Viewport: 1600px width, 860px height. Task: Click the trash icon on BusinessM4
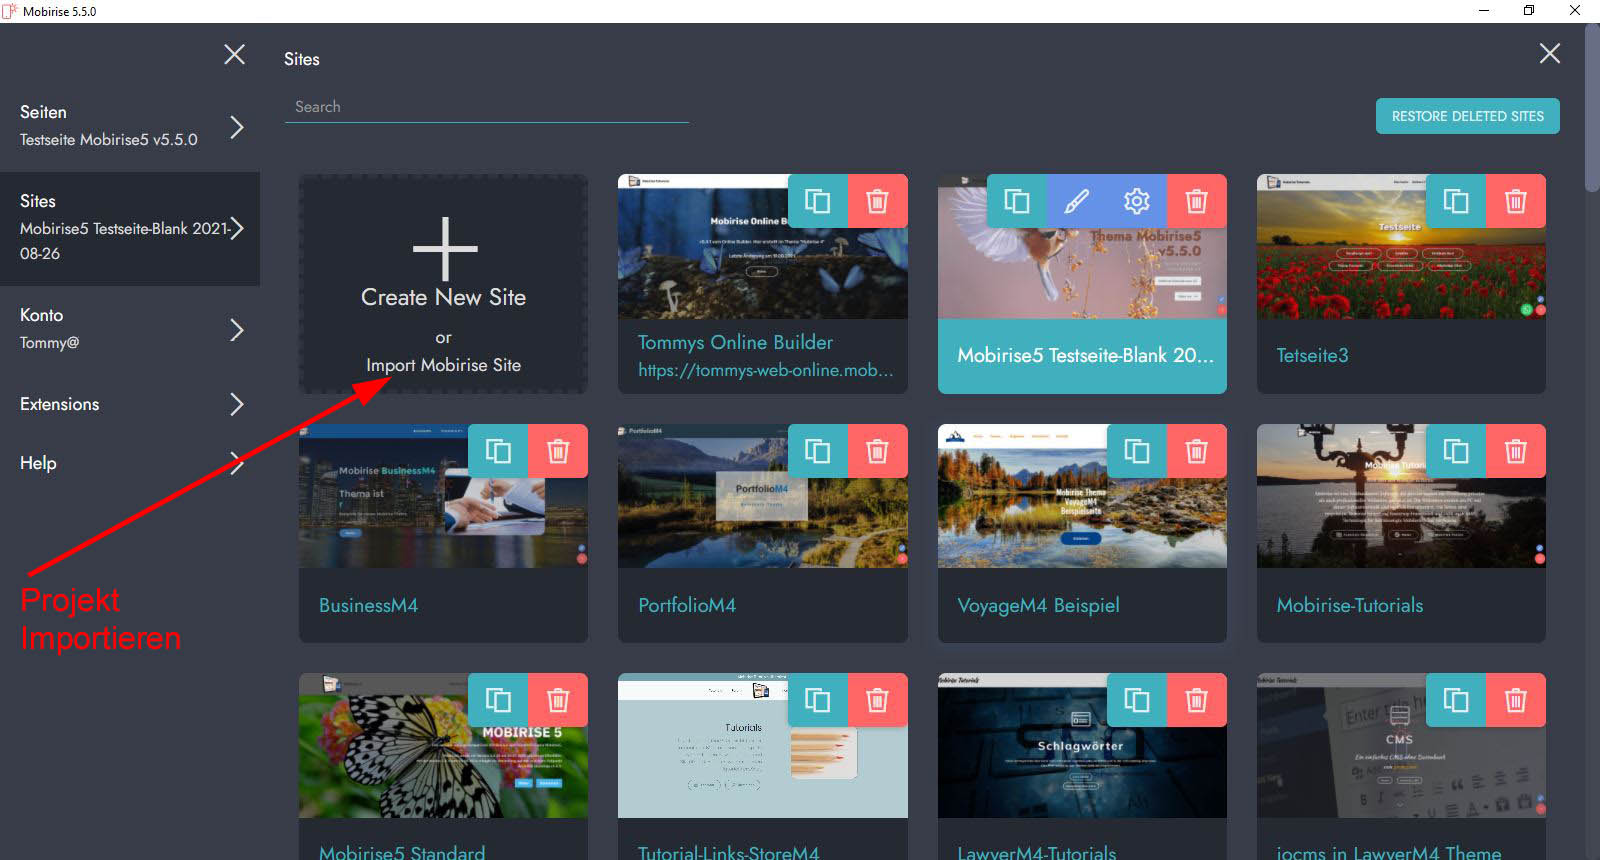tap(558, 451)
